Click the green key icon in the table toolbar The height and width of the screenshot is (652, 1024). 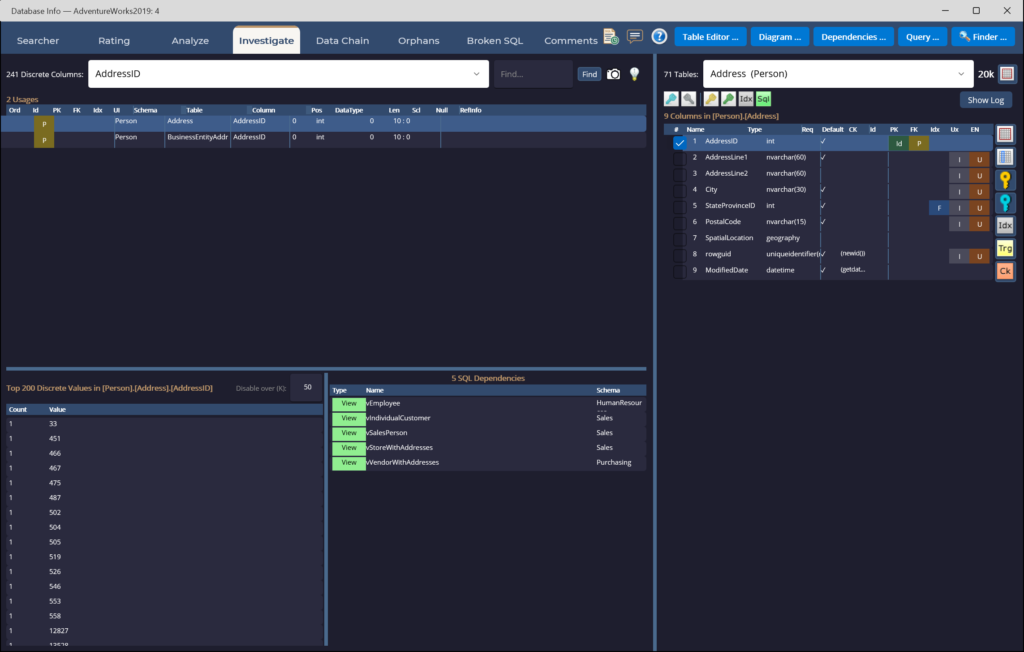[x=728, y=99]
